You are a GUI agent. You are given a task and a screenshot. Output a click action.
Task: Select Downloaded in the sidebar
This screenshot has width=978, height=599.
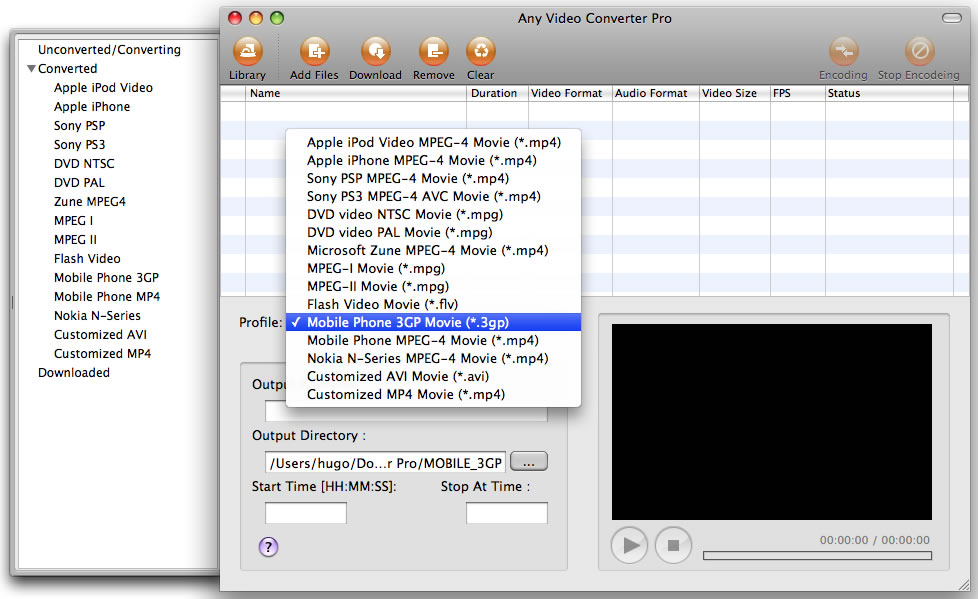tap(74, 373)
